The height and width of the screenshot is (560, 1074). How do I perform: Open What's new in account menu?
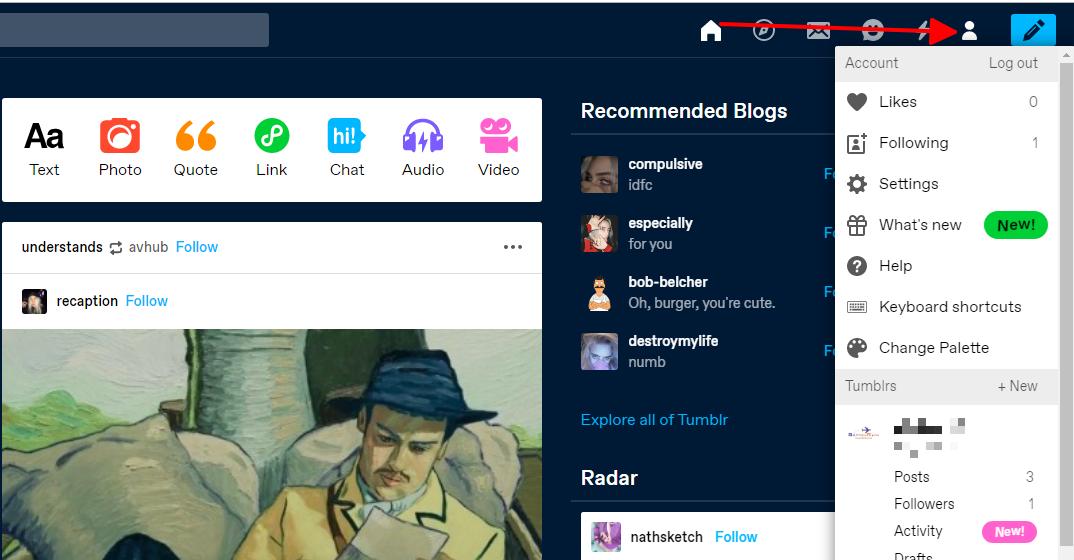[947, 225]
